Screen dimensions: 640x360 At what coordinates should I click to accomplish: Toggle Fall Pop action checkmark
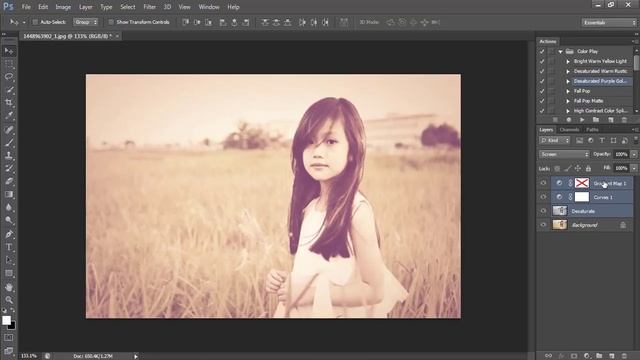point(542,91)
